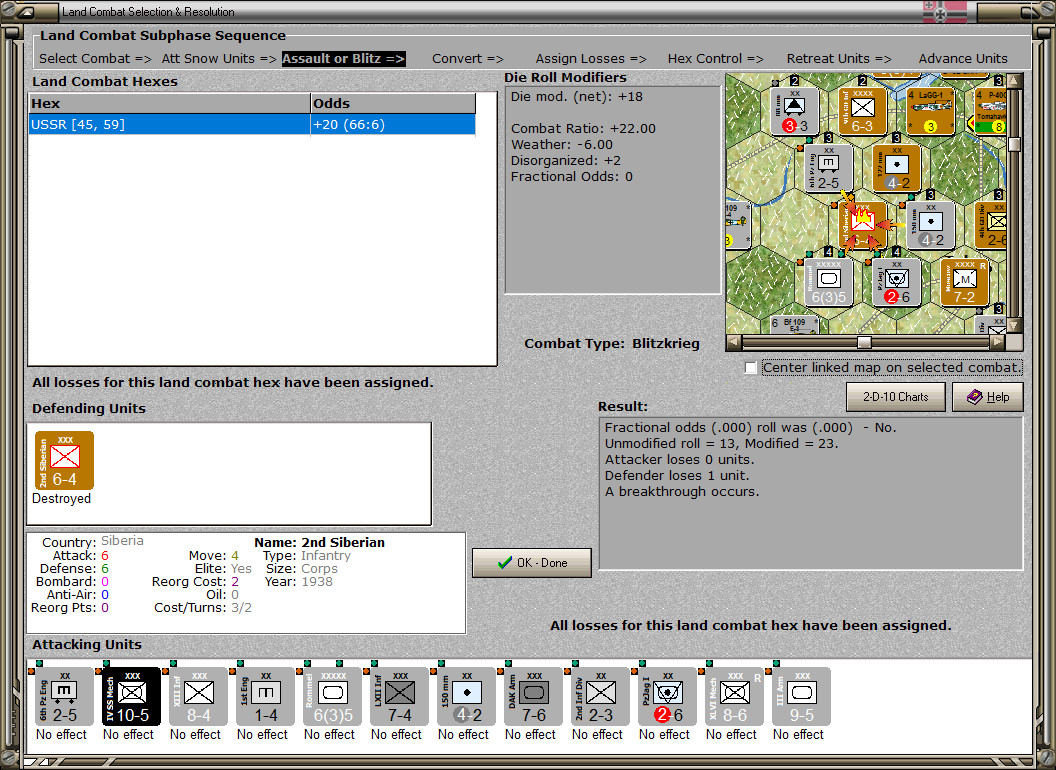Click the Advance Units subphase label
This screenshot has width=1056, height=770.
963,59
